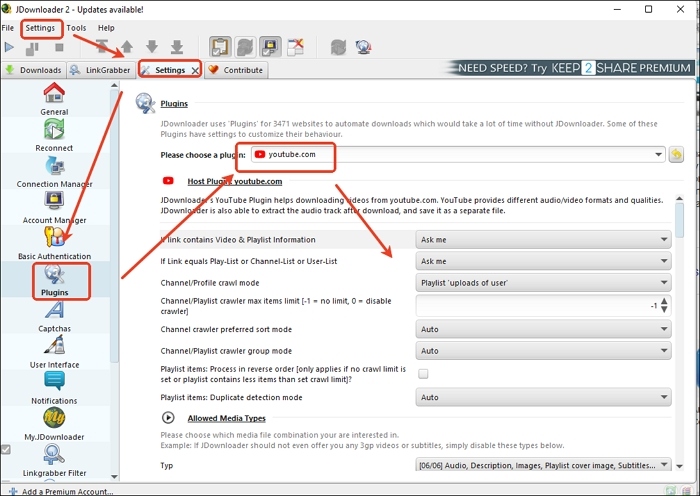Open Captchas settings section
Screen dimensions: 700x496
click(54, 317)
